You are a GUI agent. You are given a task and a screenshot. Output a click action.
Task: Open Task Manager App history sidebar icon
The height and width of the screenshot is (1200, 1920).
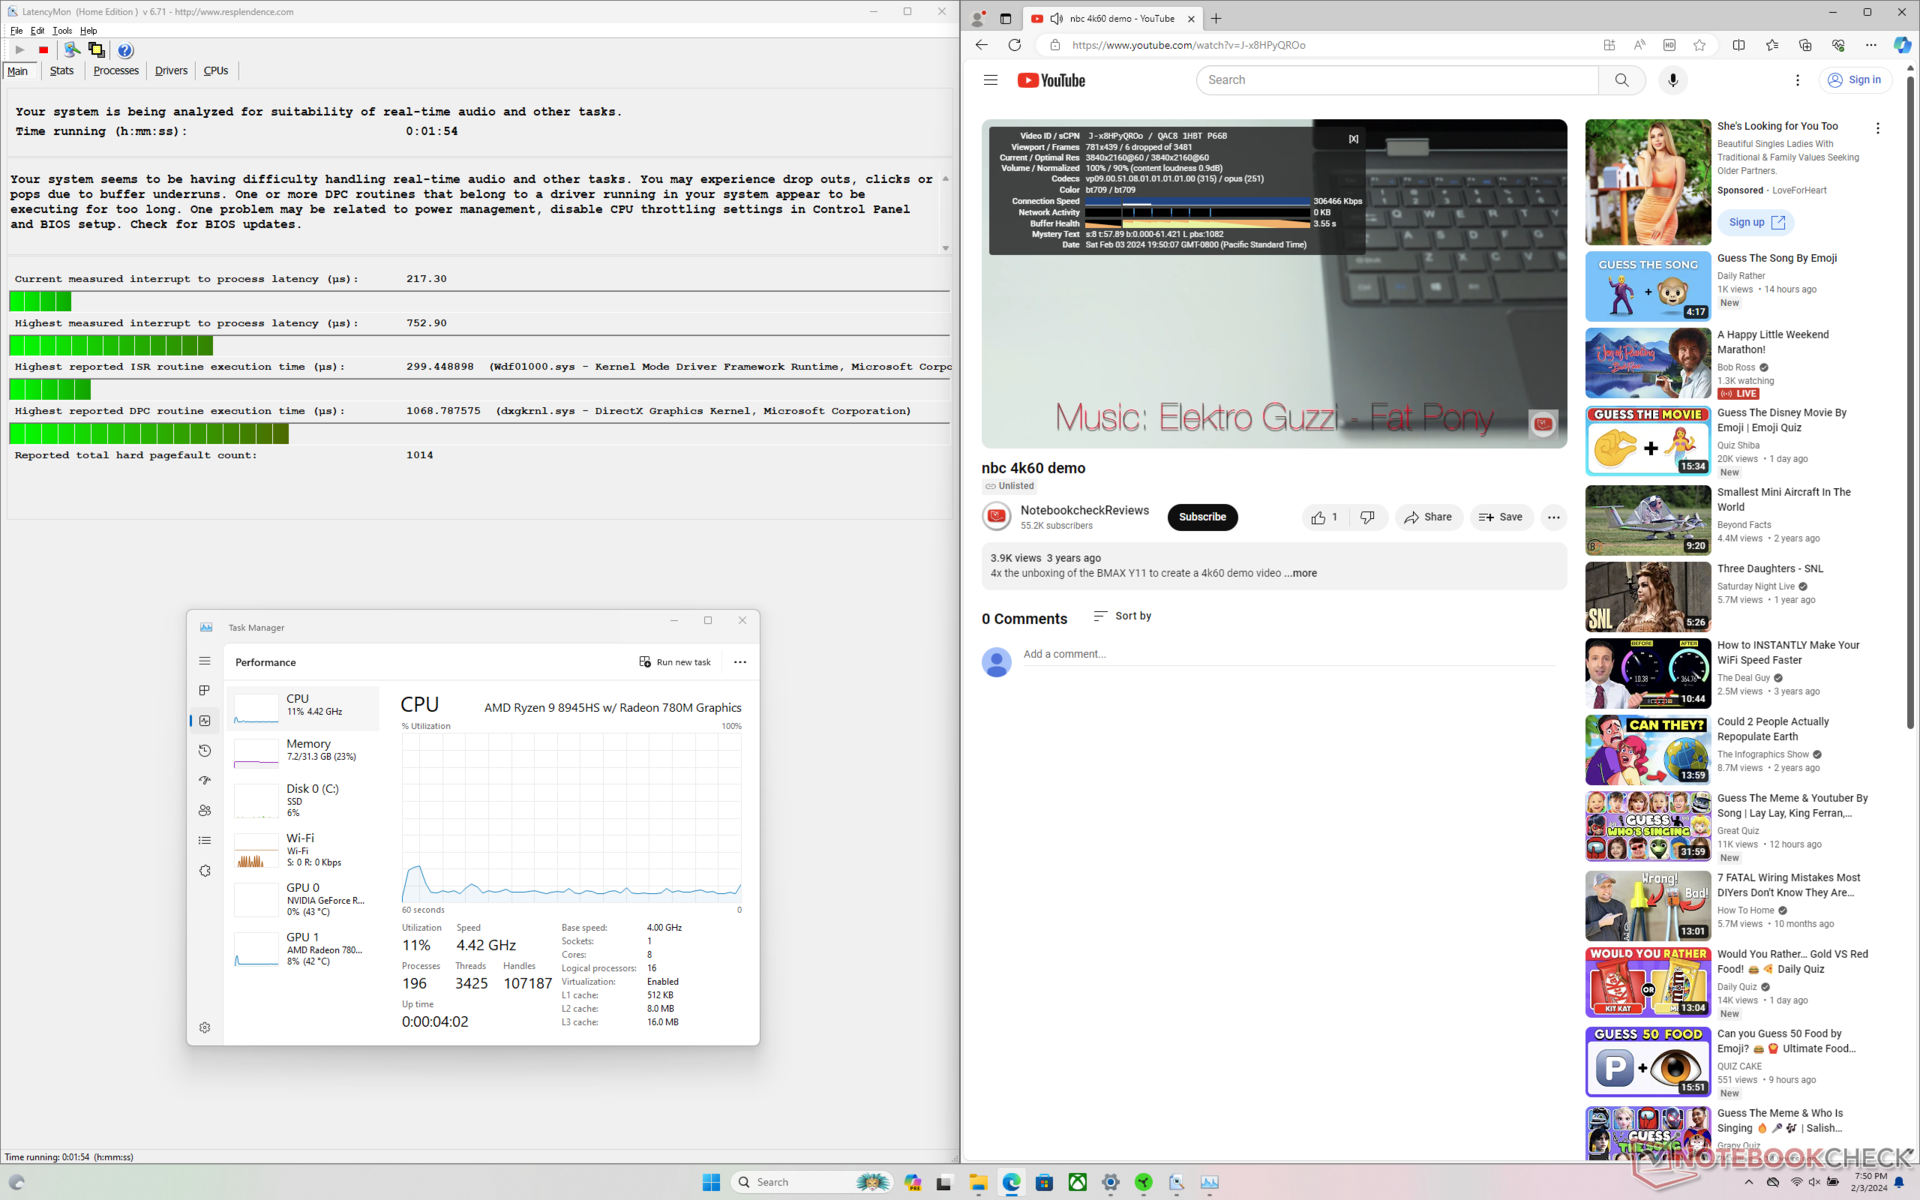(205, 751)
